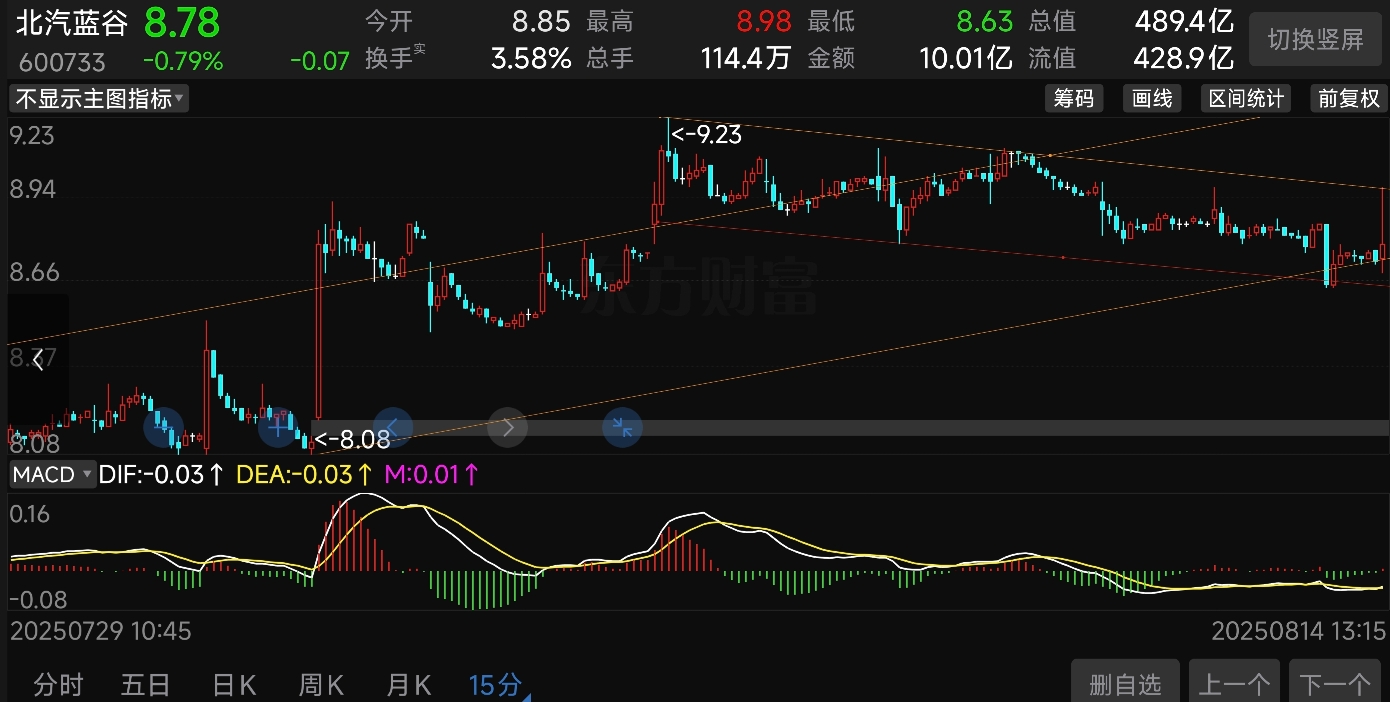
Task: Click the collapse arrows circle icon
Action: 622,428
